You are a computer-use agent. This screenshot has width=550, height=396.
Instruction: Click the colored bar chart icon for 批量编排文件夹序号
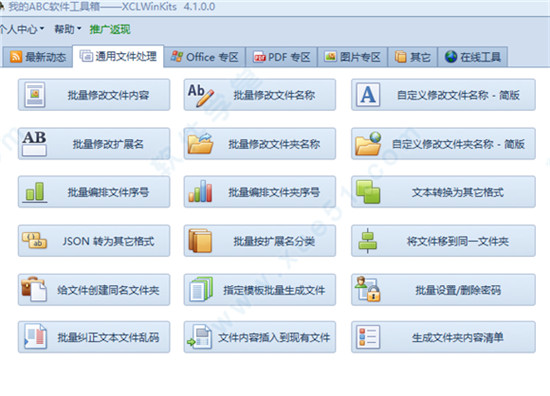200,192
